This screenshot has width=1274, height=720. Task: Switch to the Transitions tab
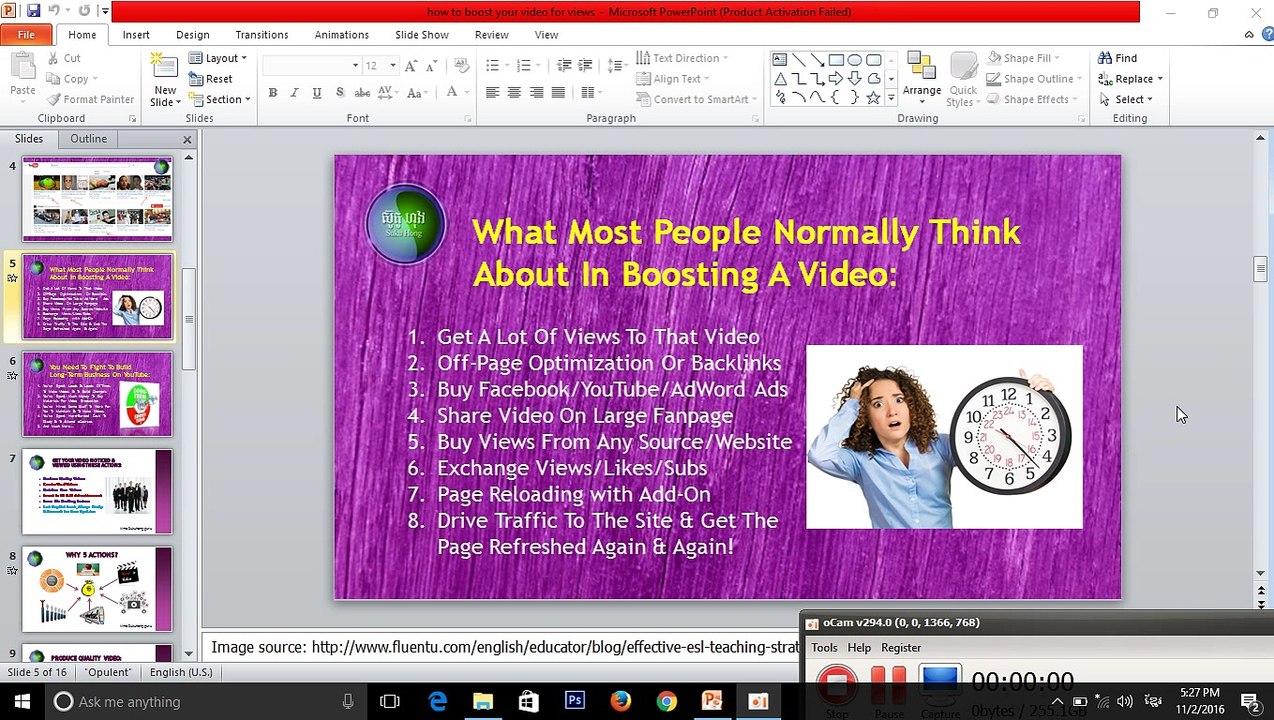pos(262,35)
